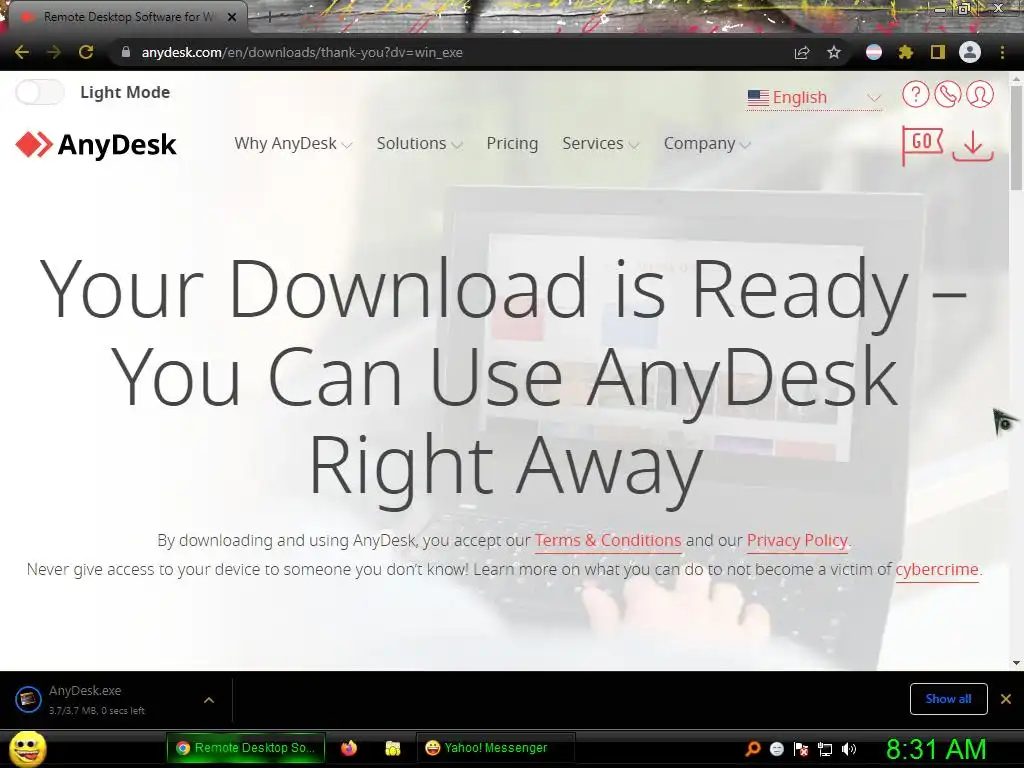The image size is (1024, 768).
Task: Open the Terms & Conditions link
Action: click(x=608, y=540)
